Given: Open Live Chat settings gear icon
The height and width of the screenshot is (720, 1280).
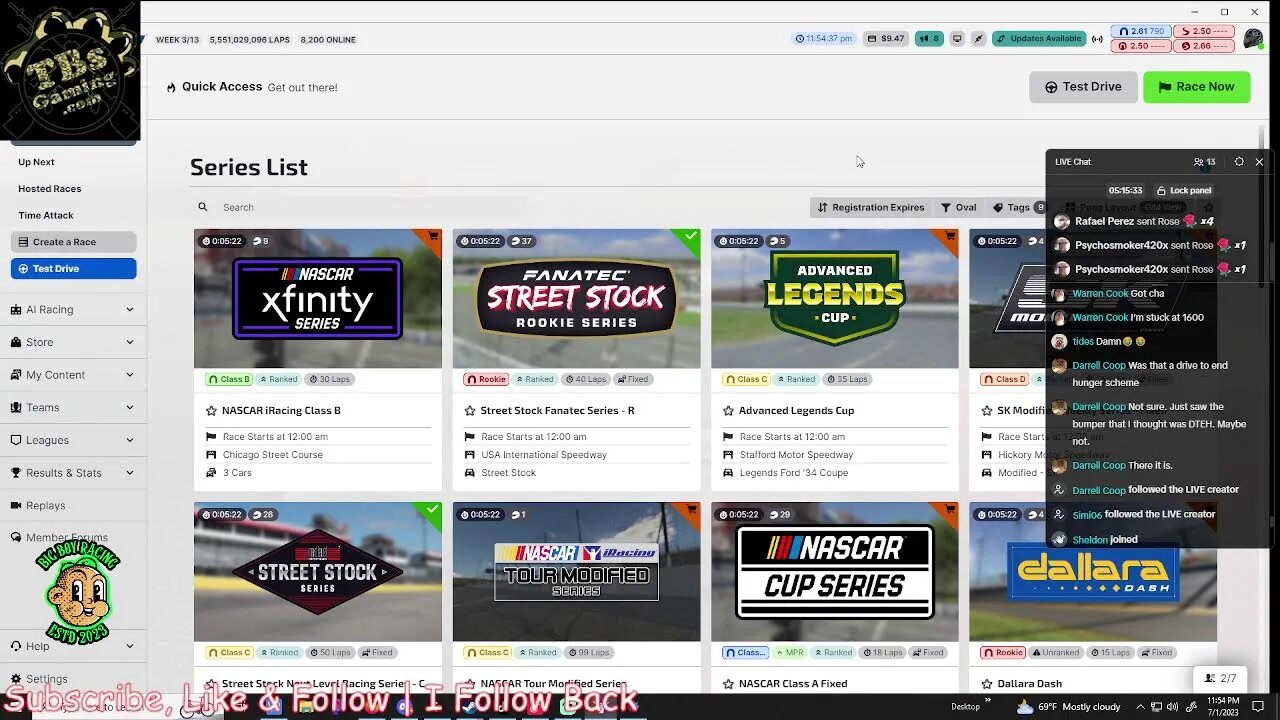Looking at the screenshot, I should [x=1239, y=162].
